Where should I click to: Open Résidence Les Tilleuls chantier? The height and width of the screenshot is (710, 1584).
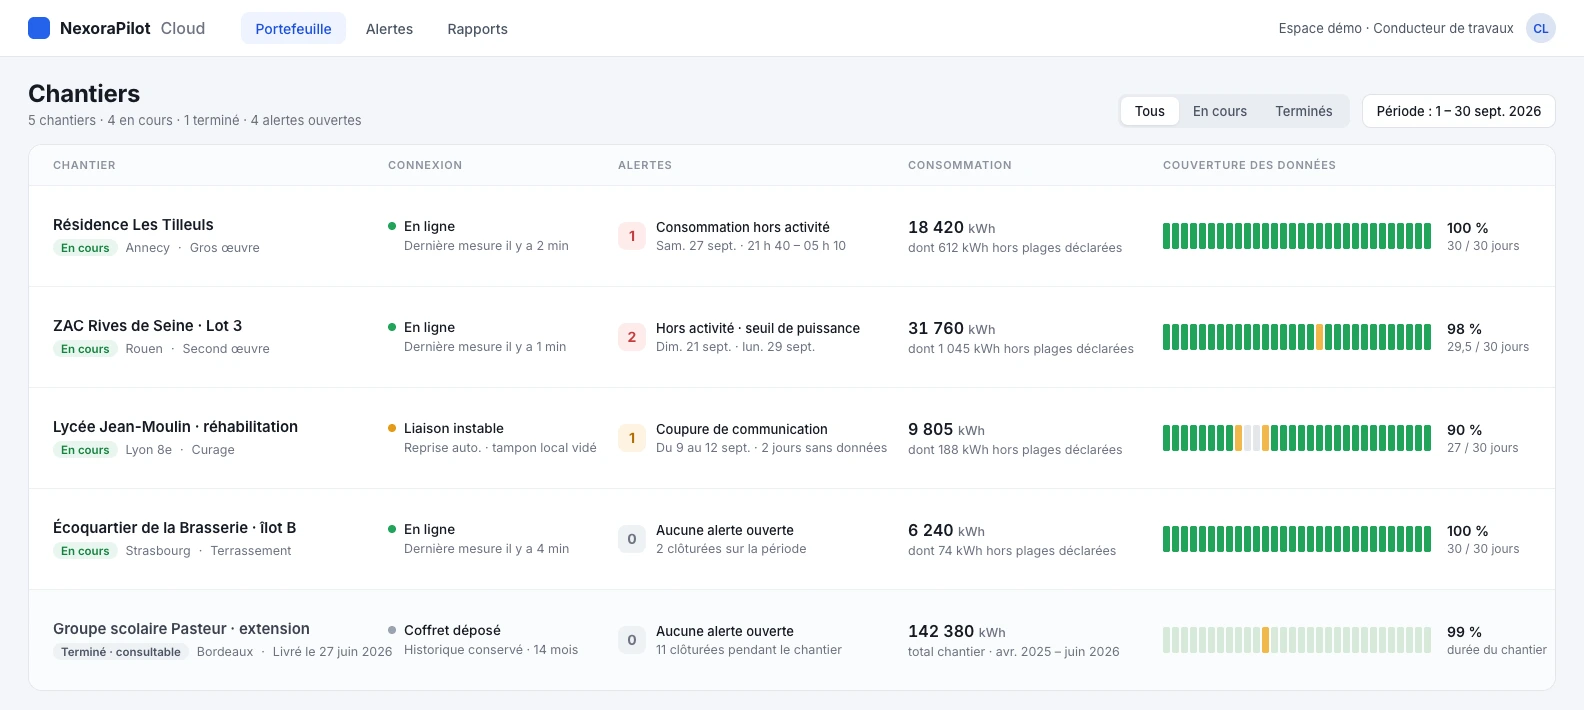coord(133,225)
